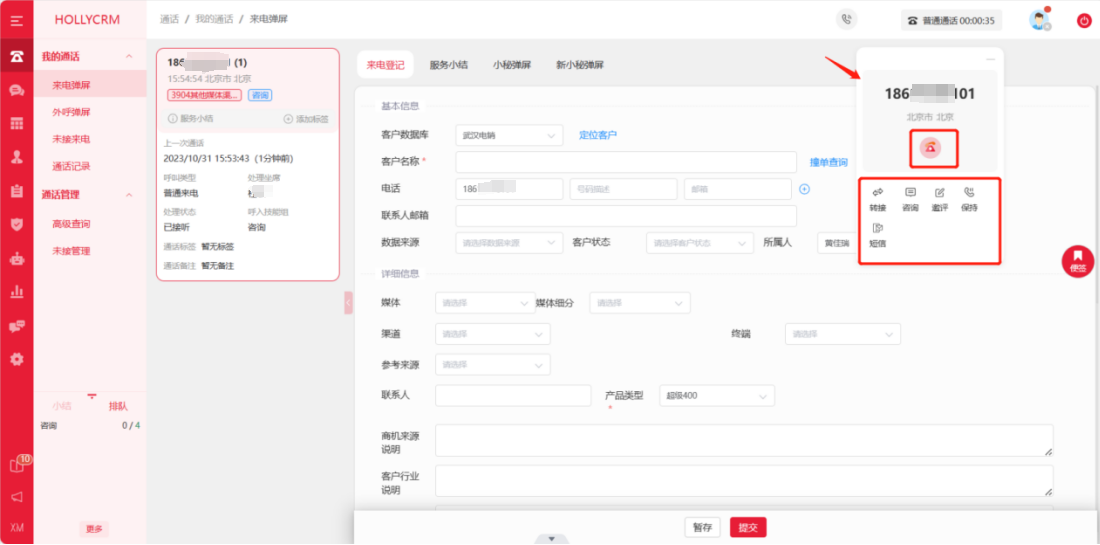Collapse the 我的通话 menu group

coord(129,56)
